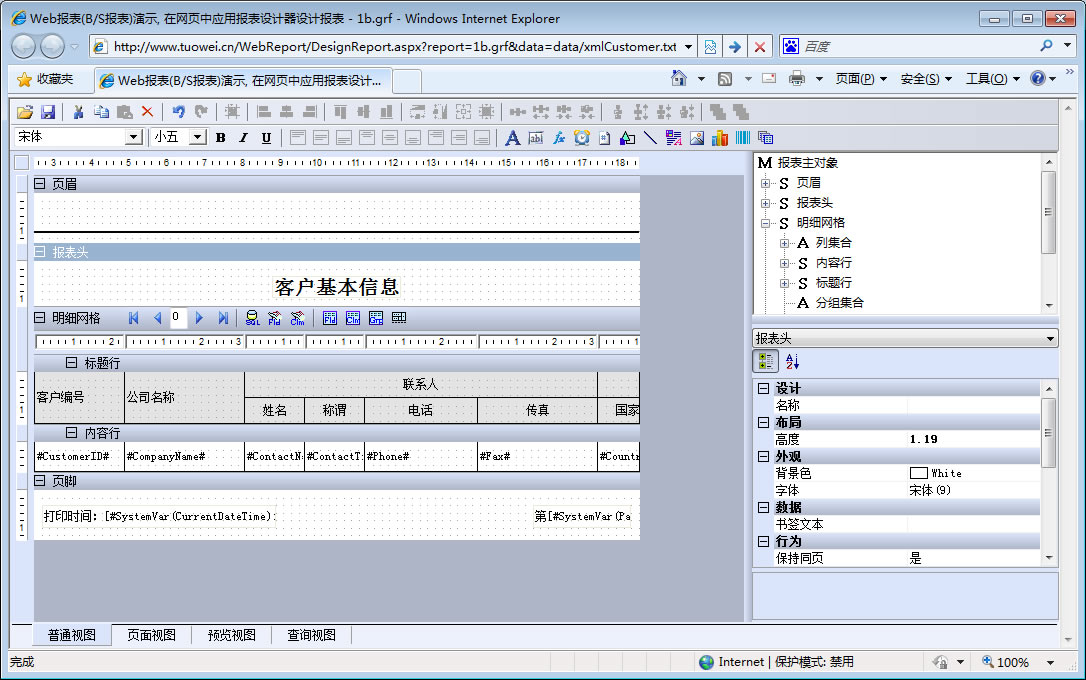Image resolution: width=1086 pixels, height=680 pixels.
Task: Click the White background color swatch
Action: coord(918,473)
